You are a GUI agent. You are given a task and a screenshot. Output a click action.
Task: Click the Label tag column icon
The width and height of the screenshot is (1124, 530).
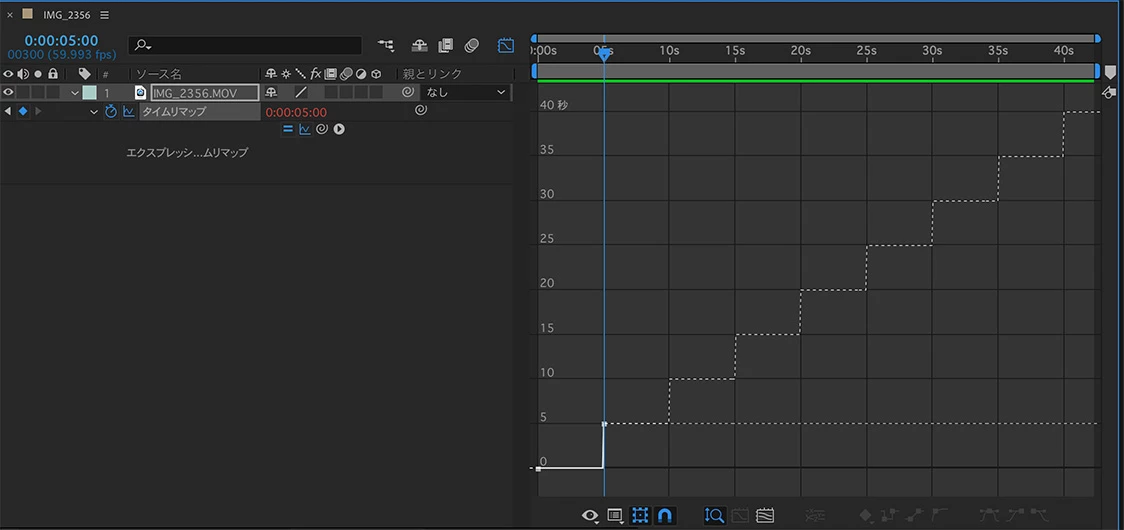85,73
